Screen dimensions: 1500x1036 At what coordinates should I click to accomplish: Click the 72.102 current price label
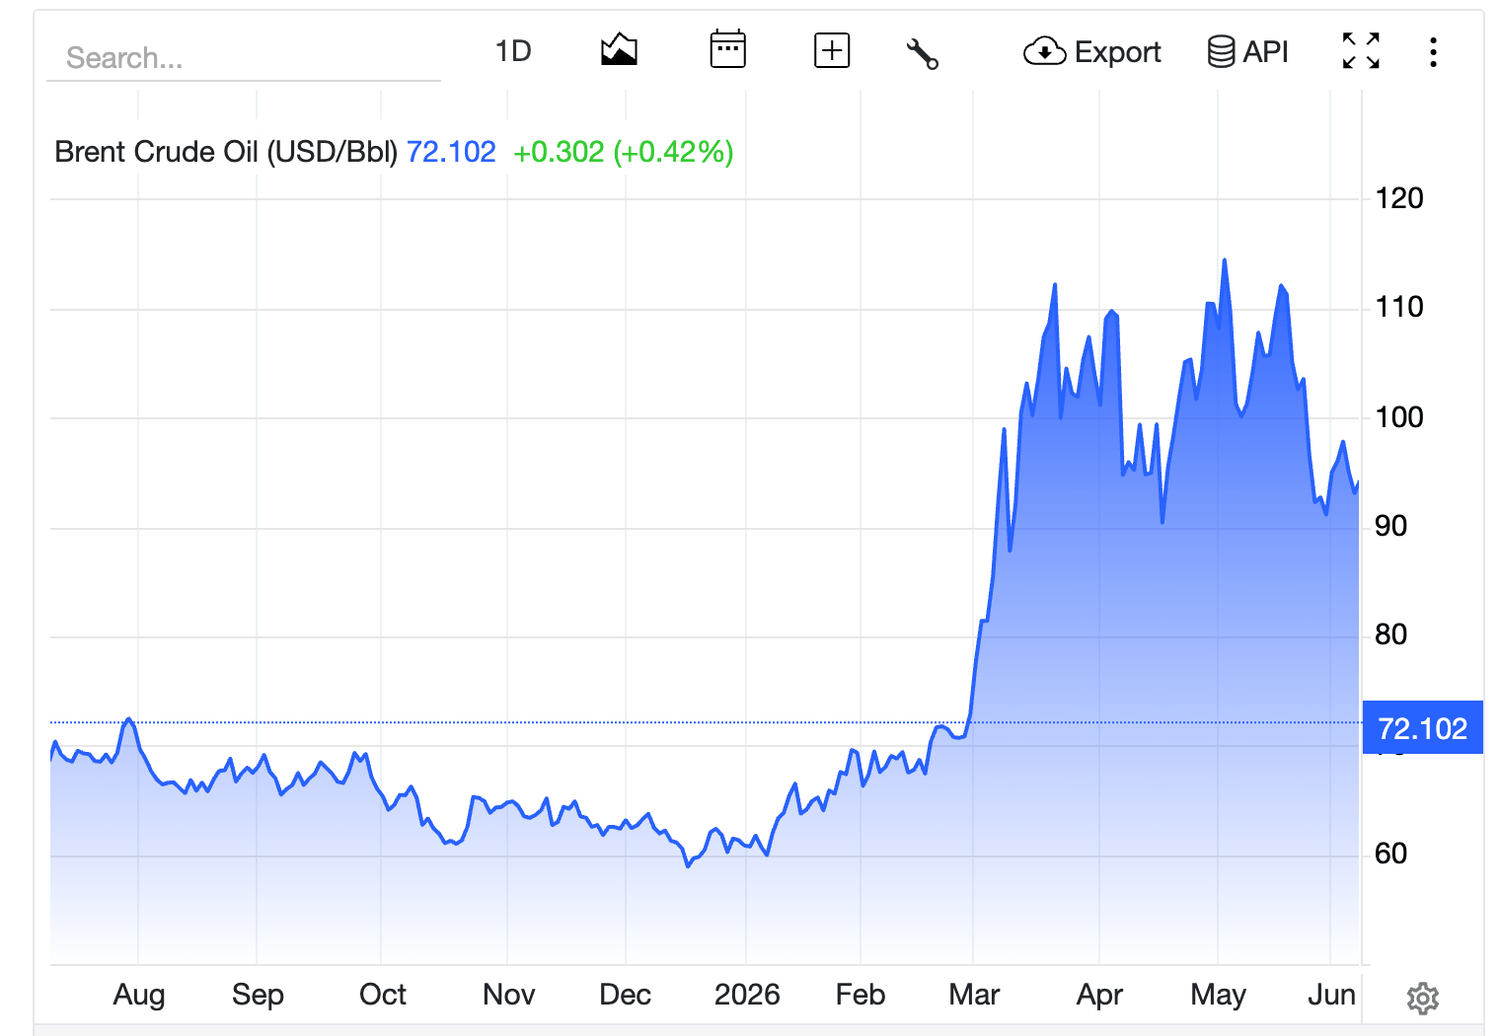pyautogui.click(x=1422, y=728)
